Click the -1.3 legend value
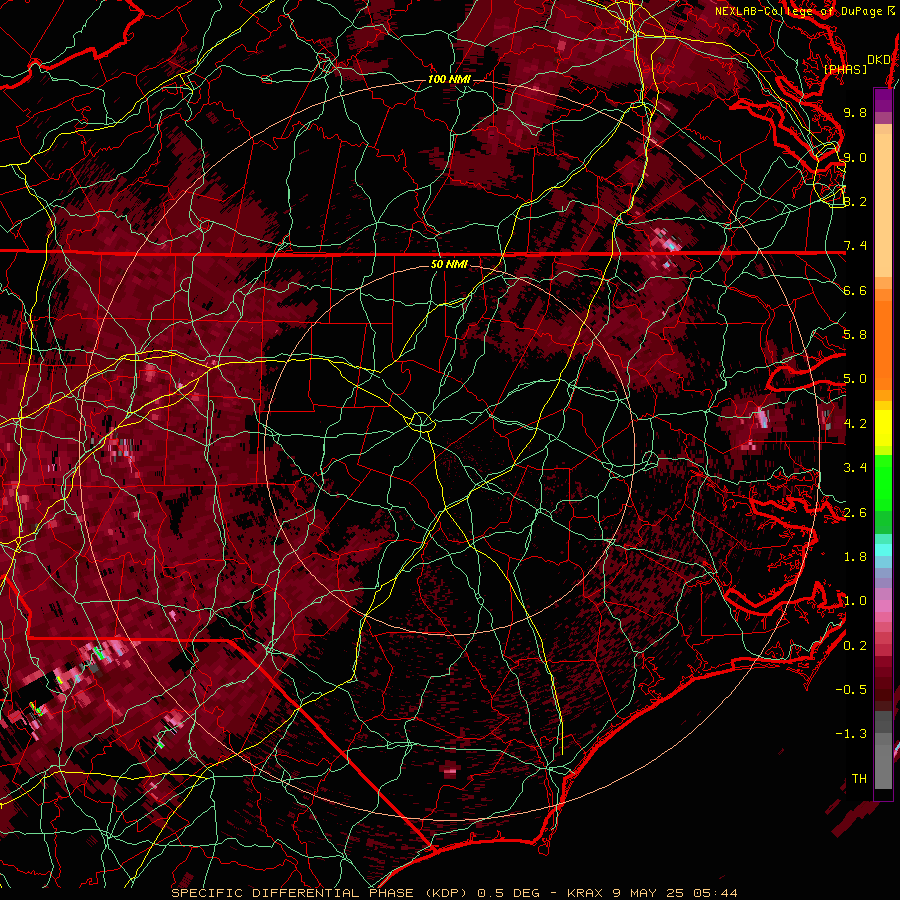The width and height of the screenshot is (900, 900). 851,734
